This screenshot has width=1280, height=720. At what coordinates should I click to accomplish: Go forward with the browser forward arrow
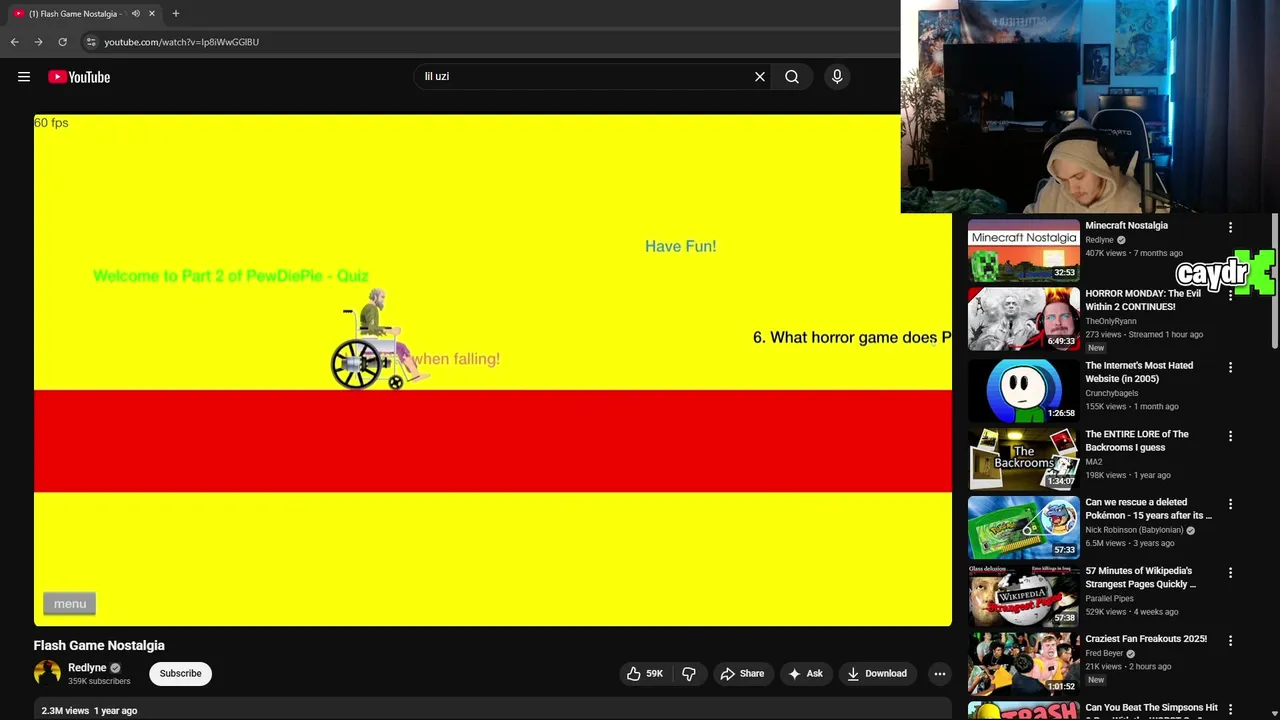click(38, 42)
